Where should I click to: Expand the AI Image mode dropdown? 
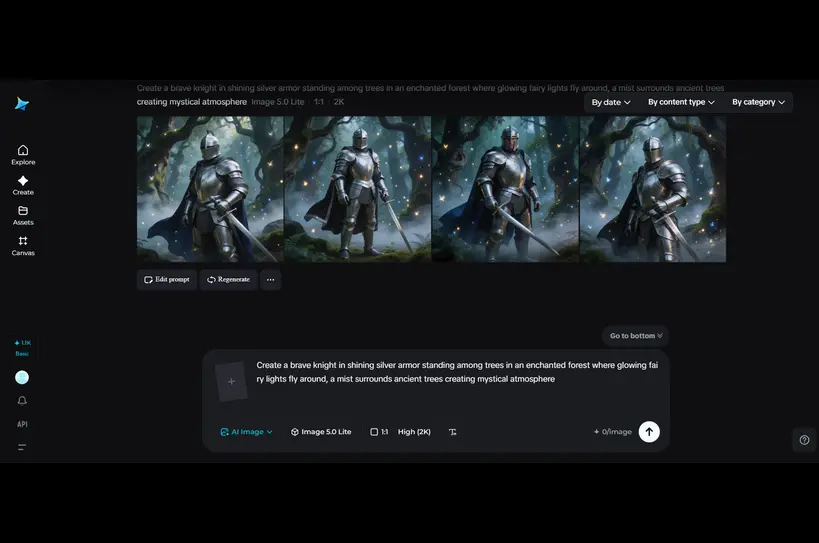tap(247, 432)
